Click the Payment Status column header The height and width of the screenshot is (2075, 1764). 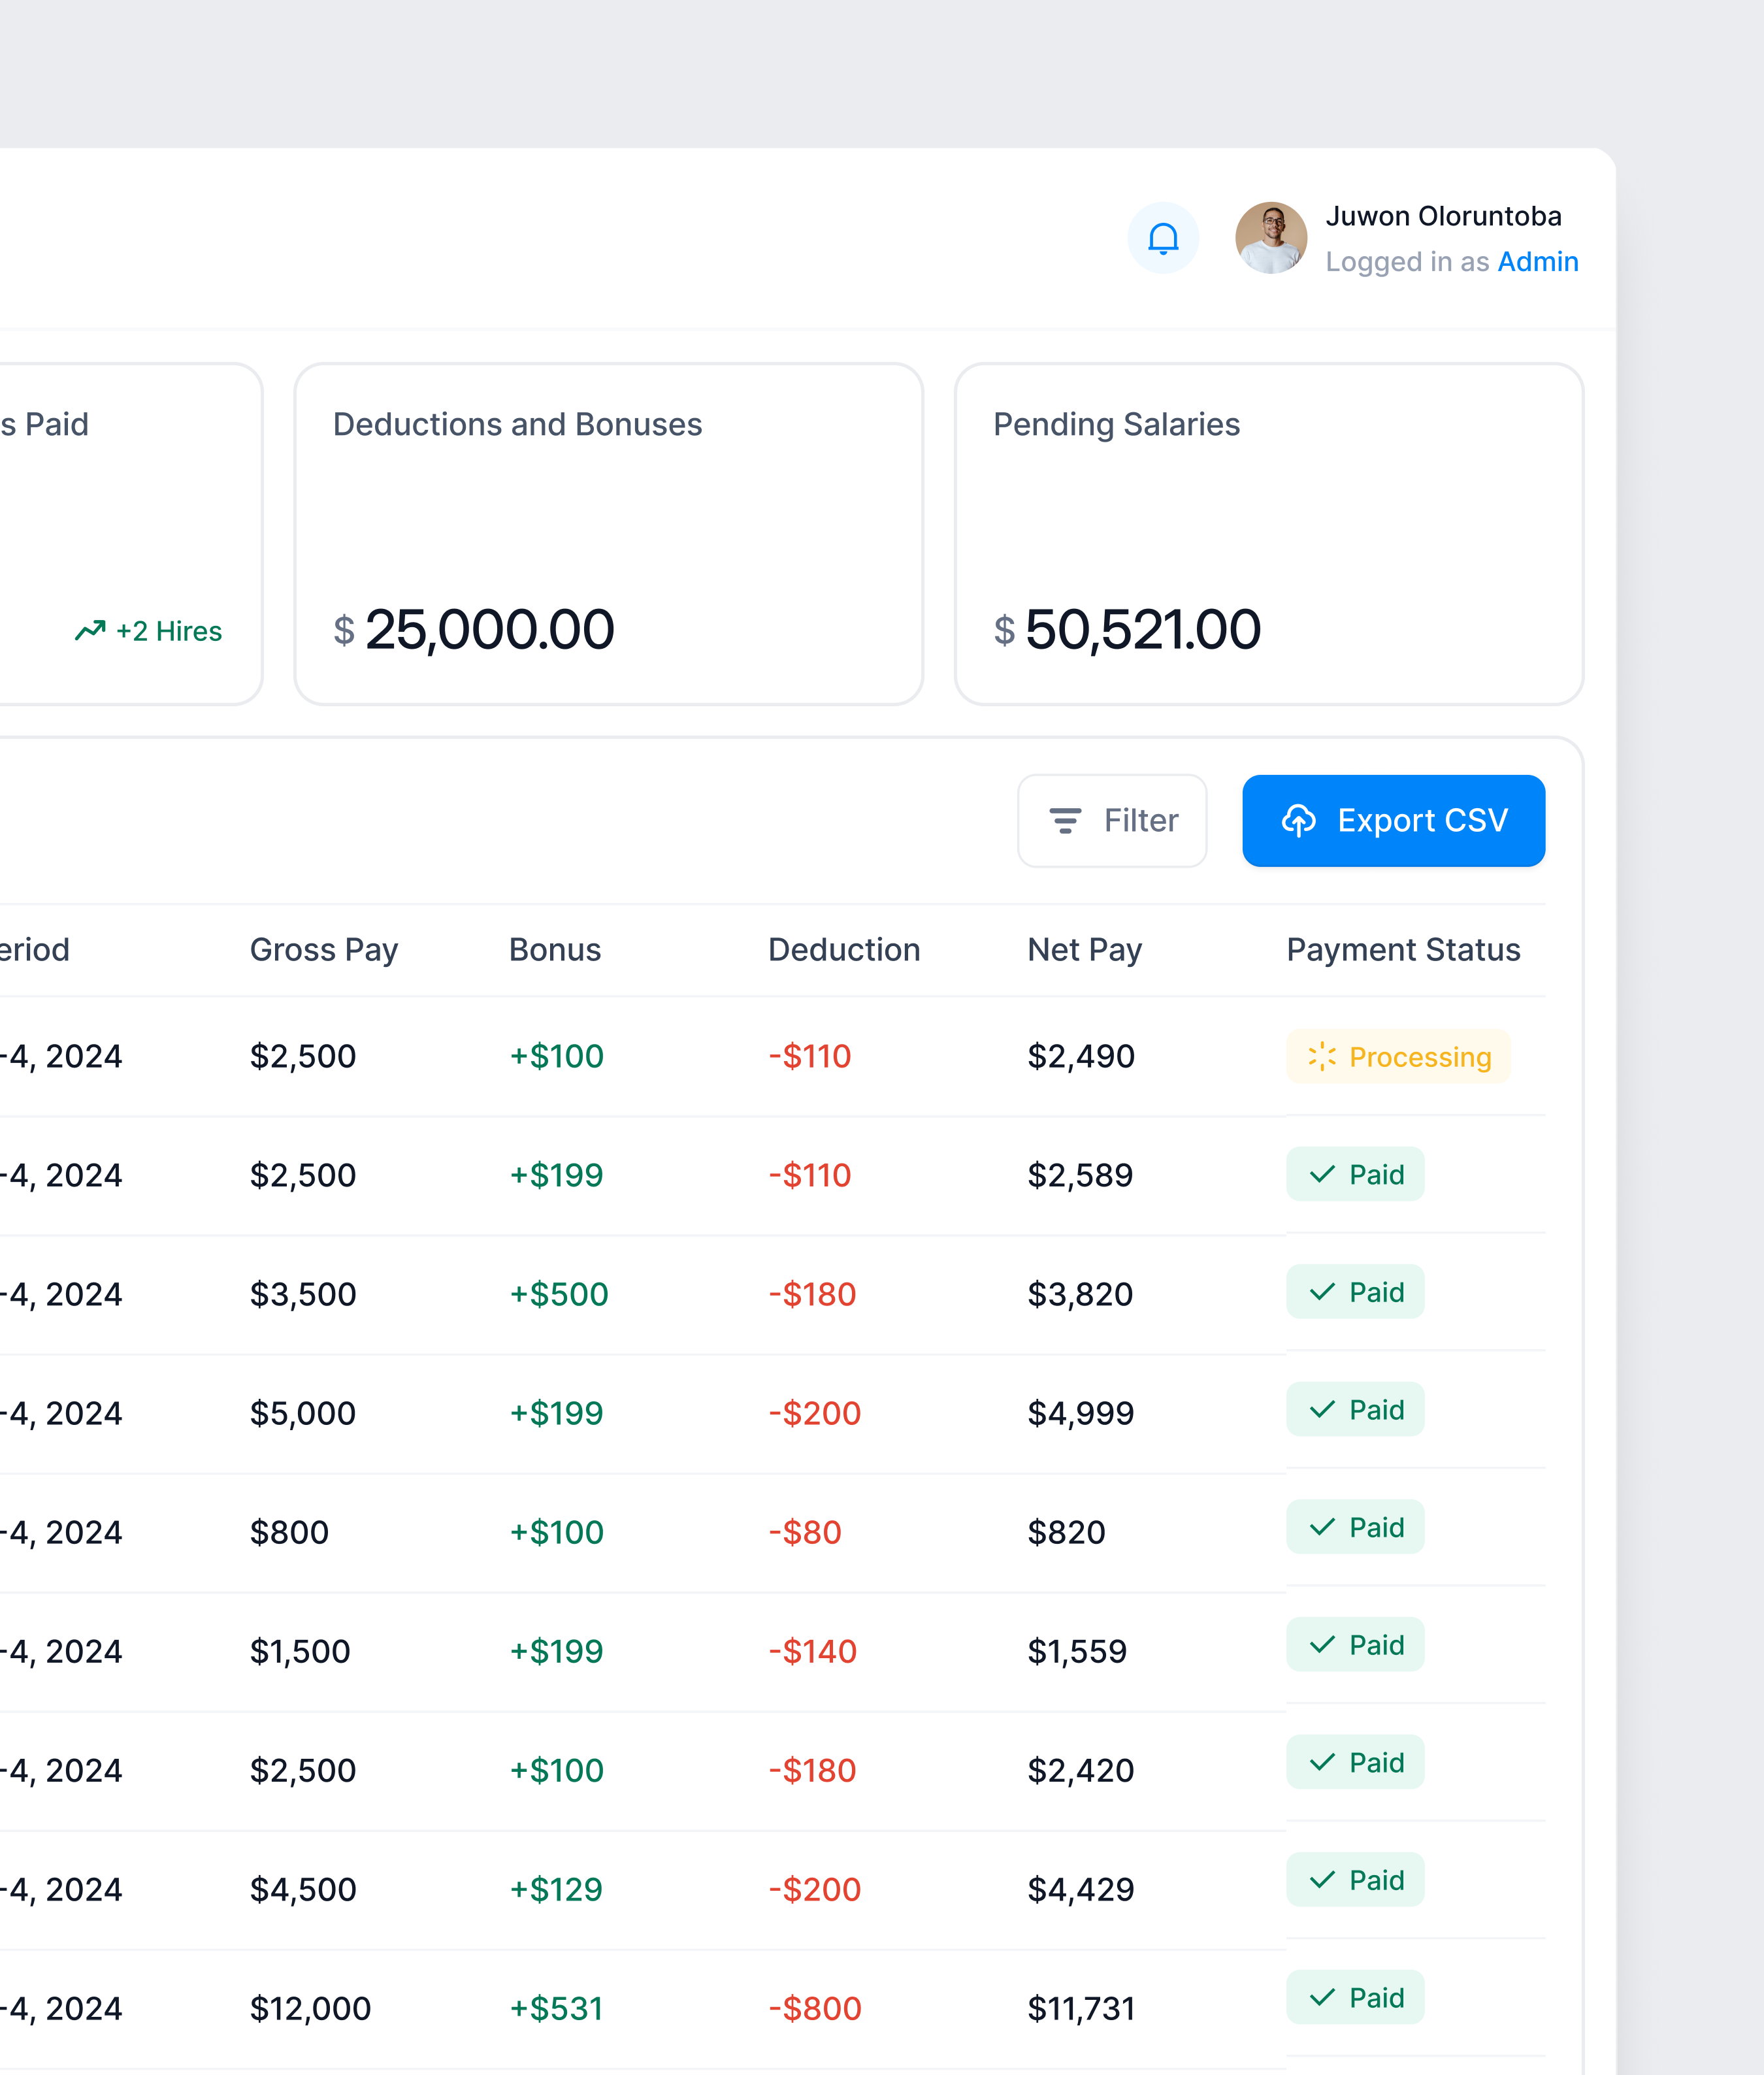(x=1403, y=950)
